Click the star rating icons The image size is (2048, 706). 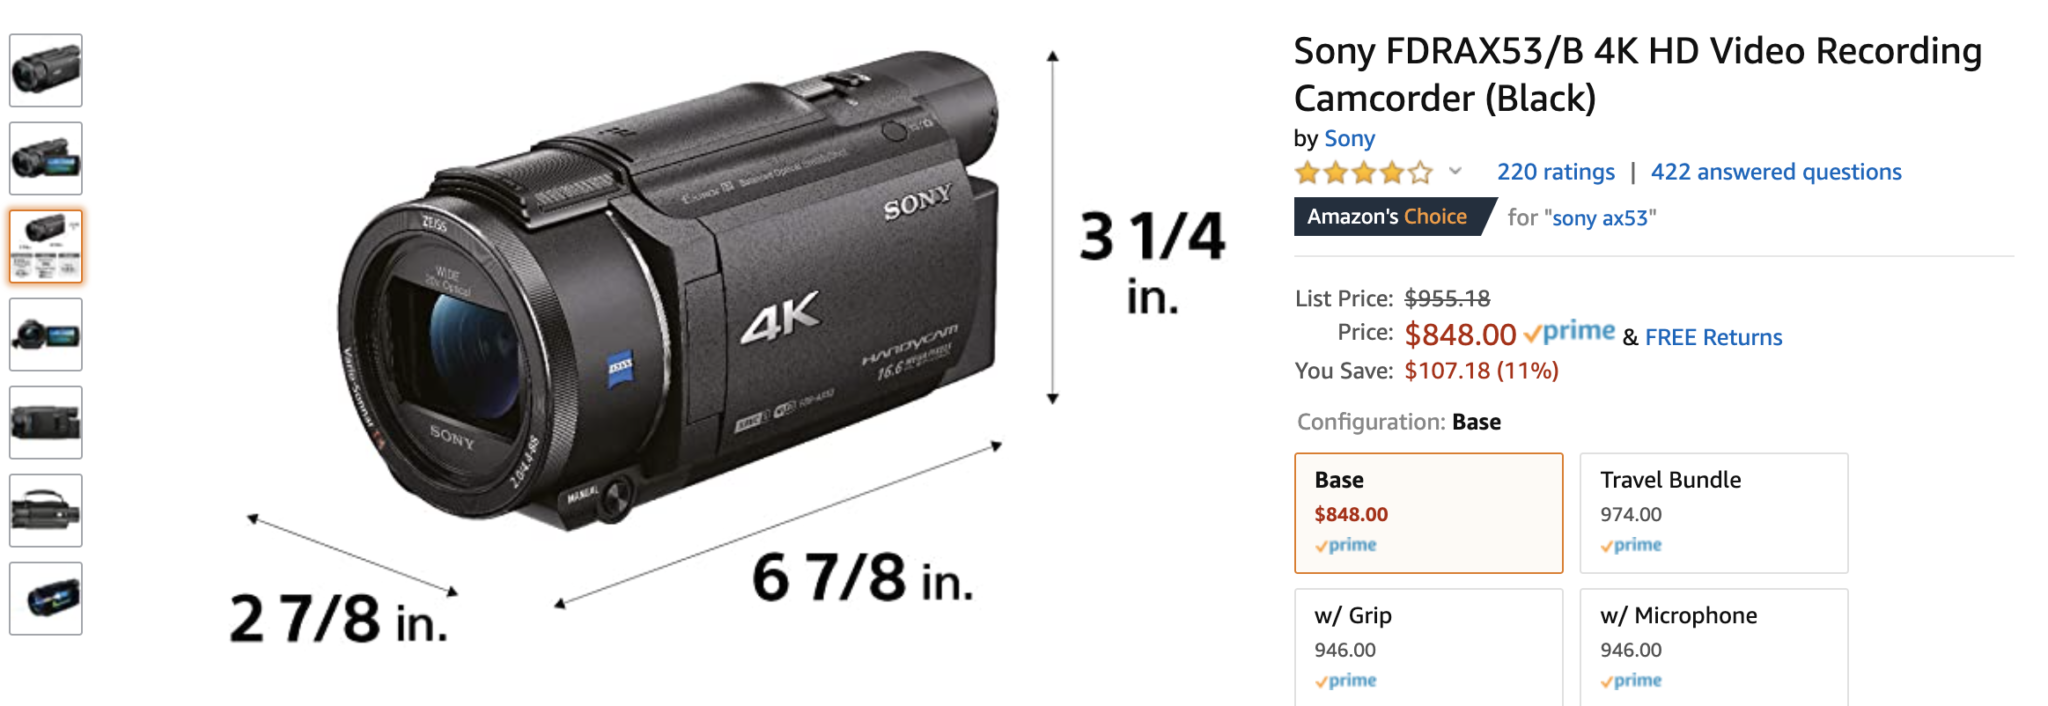tap(1364, 173)
